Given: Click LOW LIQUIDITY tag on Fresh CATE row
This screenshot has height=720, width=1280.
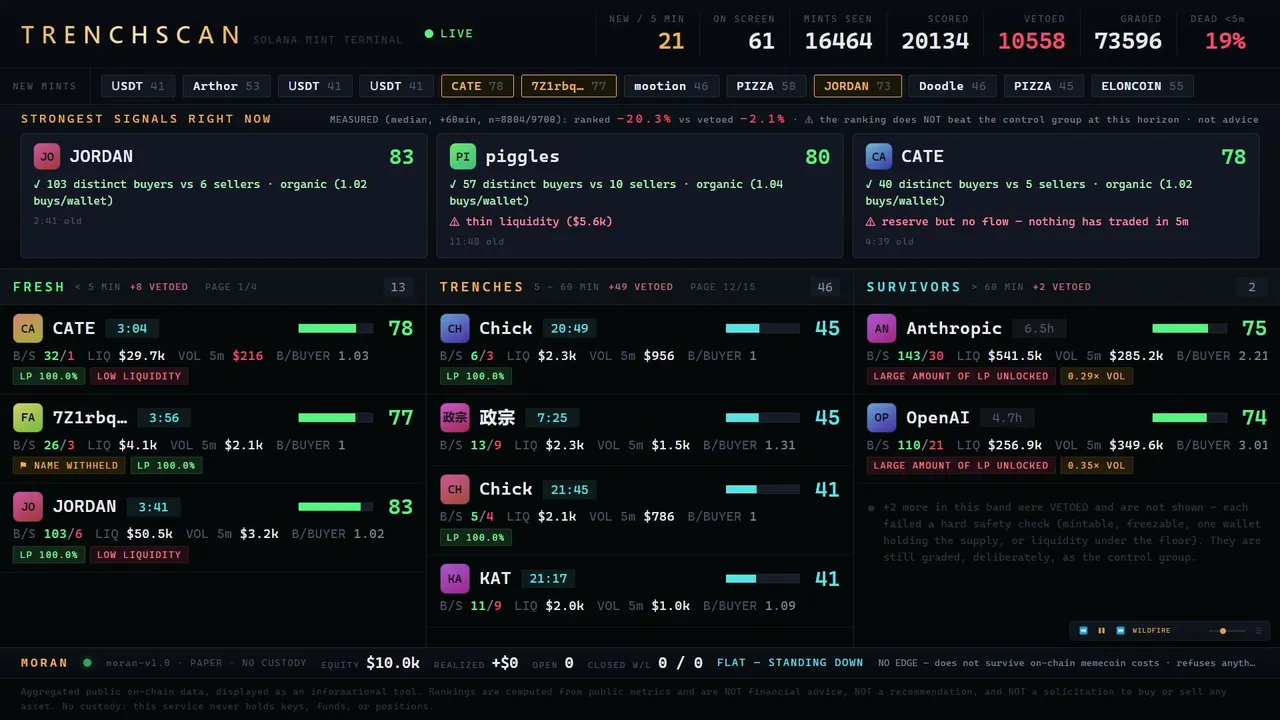Looking at the screenshot, I should [x=139, y=376].
